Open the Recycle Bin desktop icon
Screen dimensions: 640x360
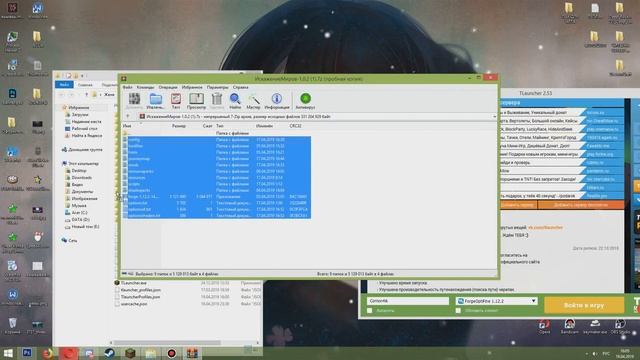click(13, 326)
